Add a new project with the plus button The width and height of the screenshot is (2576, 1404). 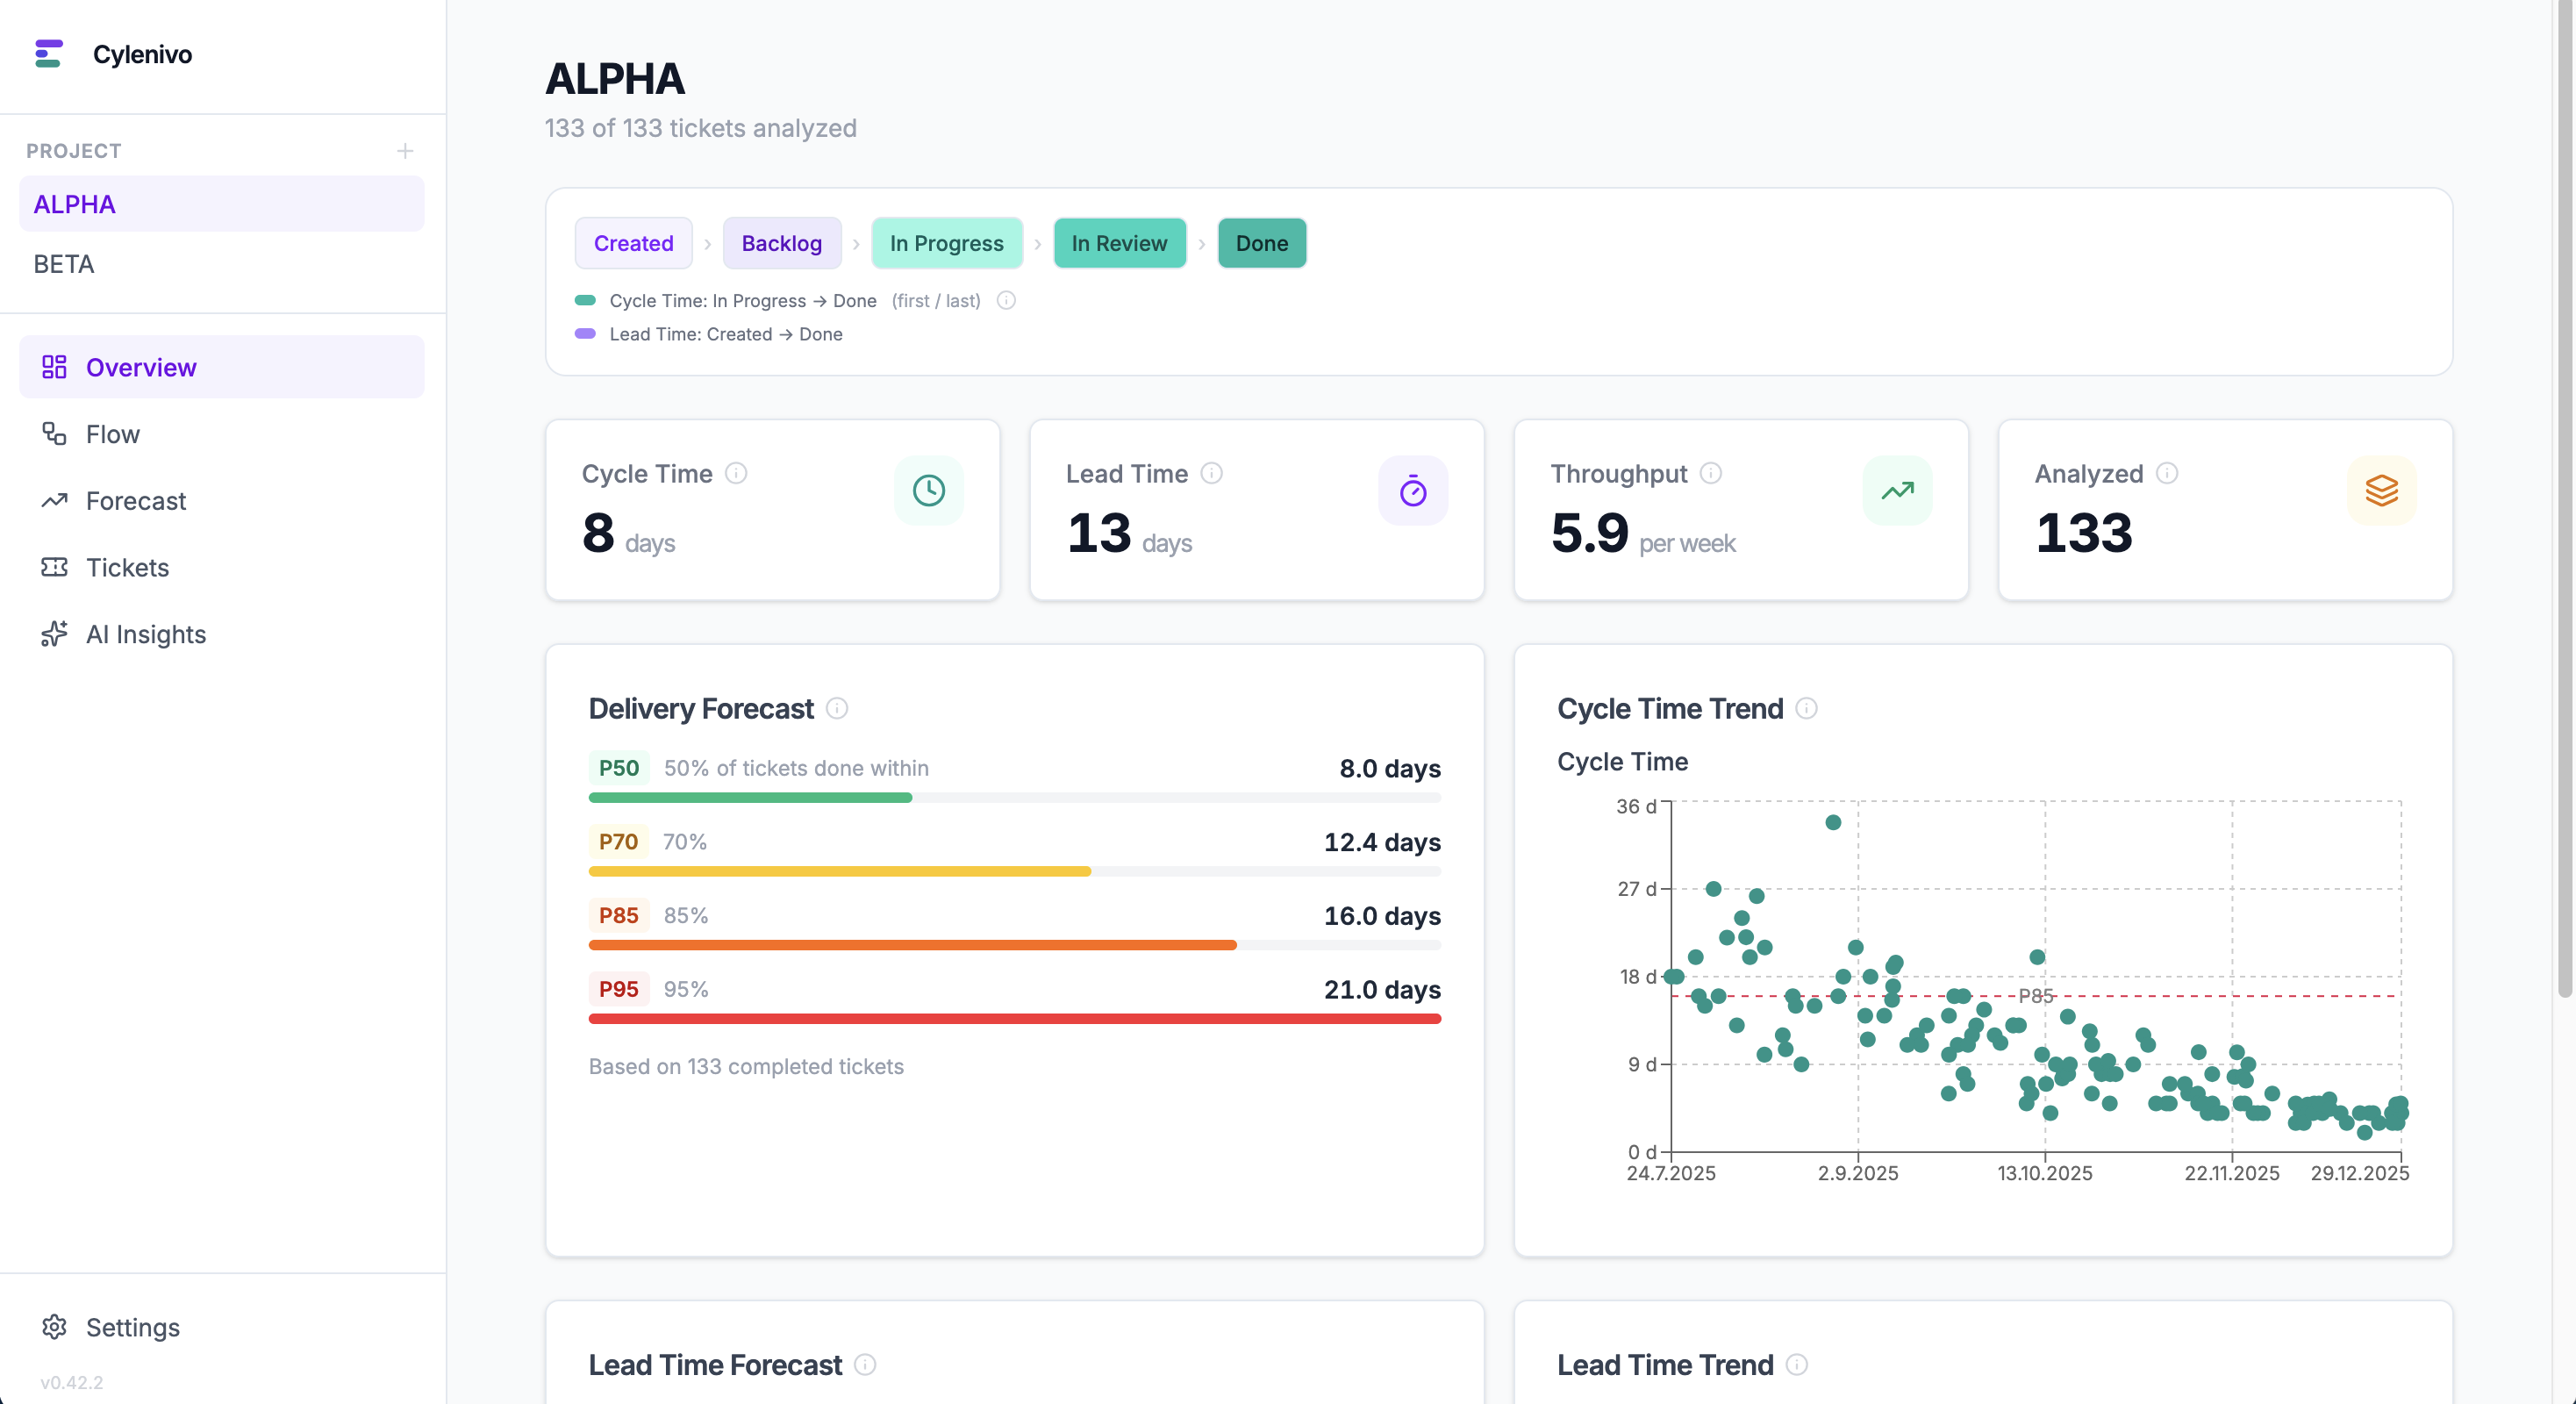tap(405, 151)
